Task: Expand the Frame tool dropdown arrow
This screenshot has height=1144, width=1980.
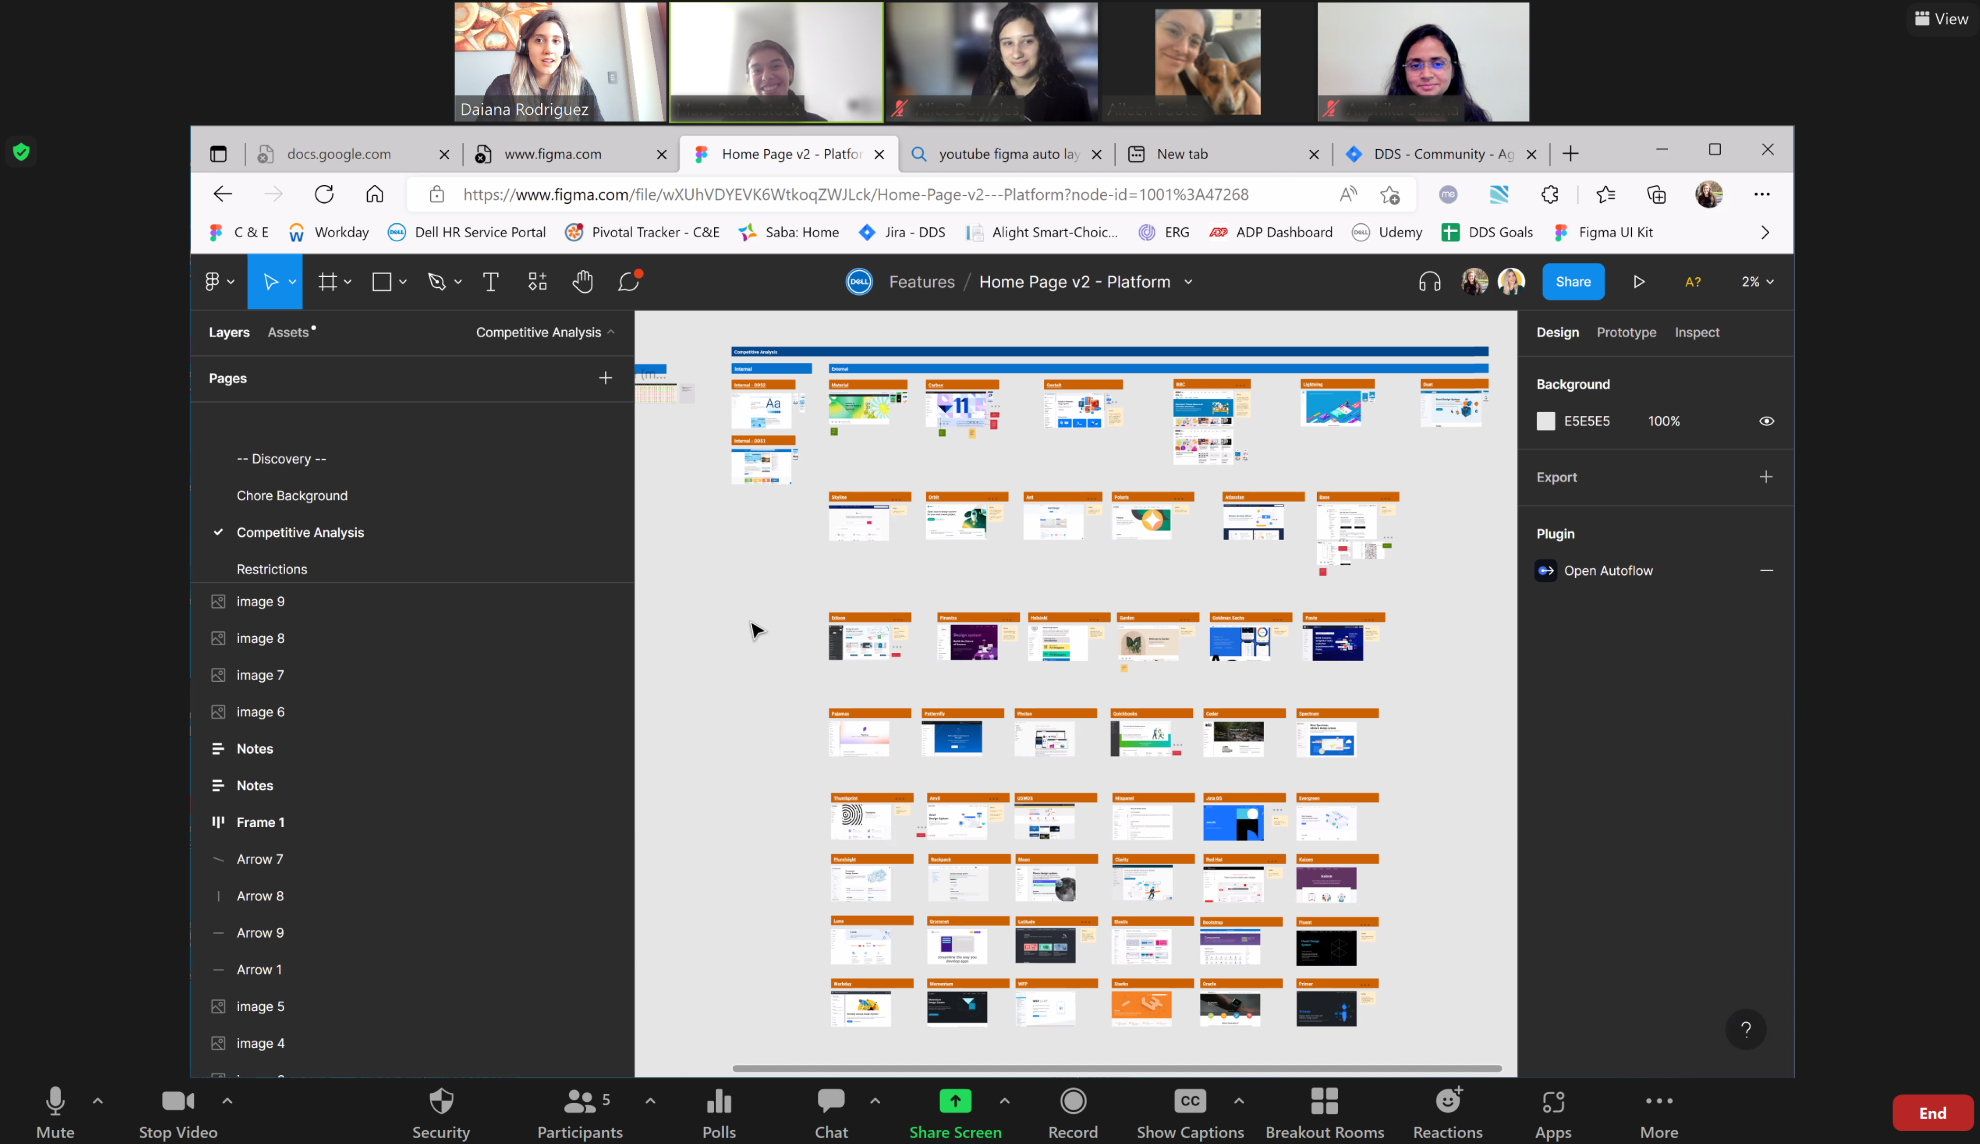Action: click(348, 282)
